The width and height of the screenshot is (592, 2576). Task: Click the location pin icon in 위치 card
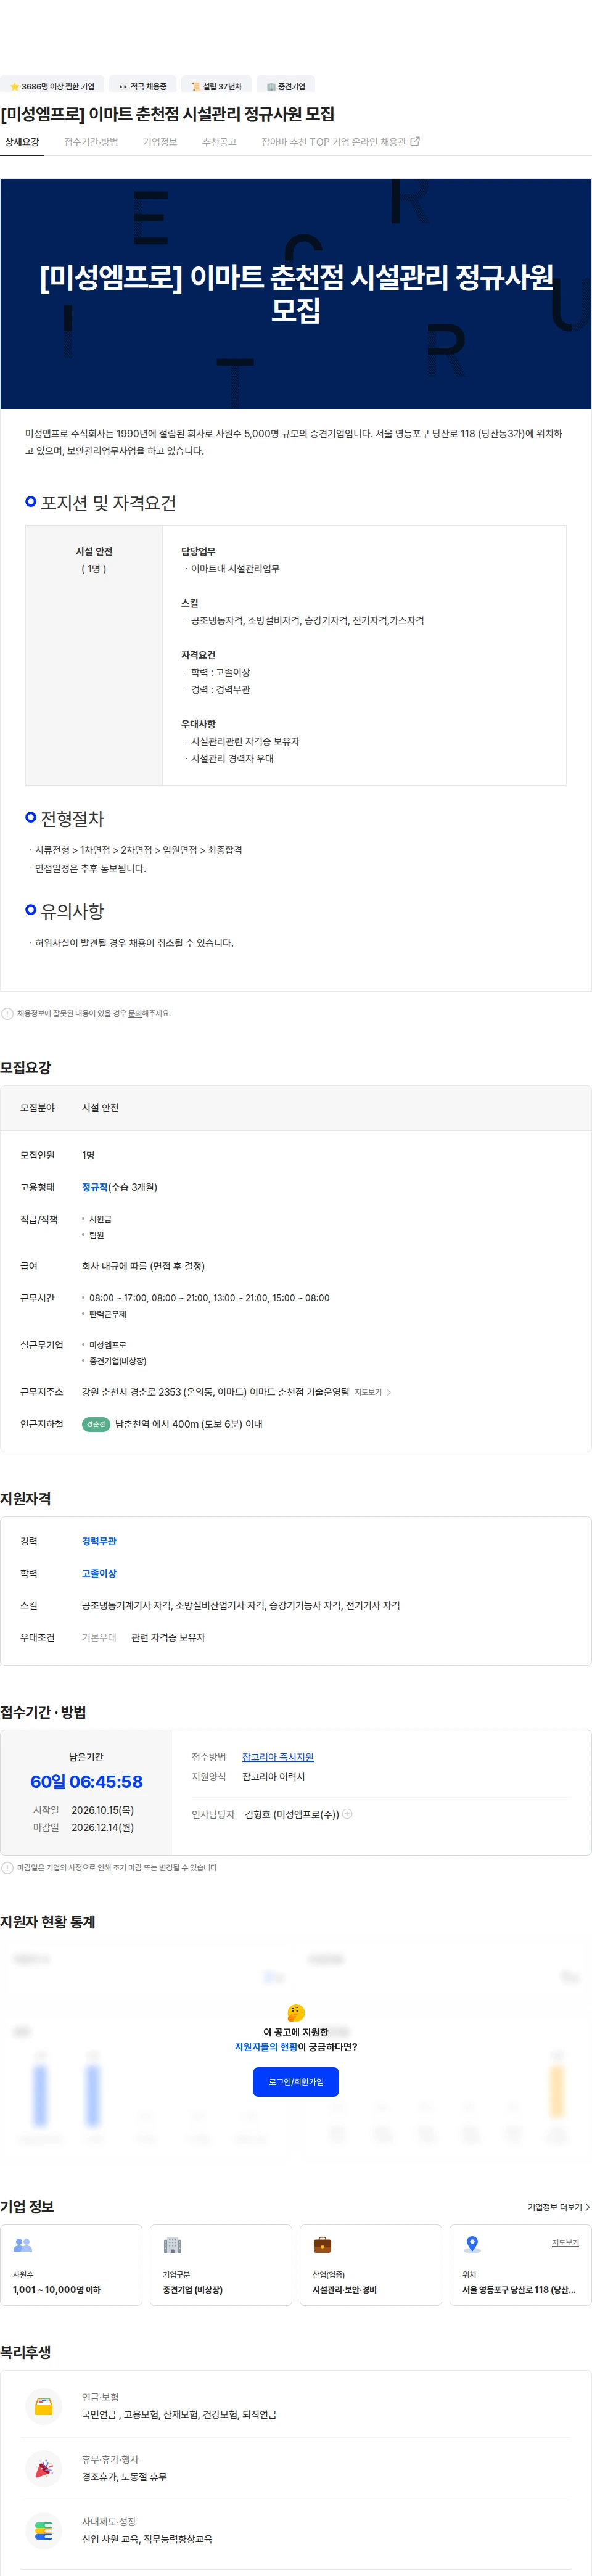click(x=472, y=2245)
